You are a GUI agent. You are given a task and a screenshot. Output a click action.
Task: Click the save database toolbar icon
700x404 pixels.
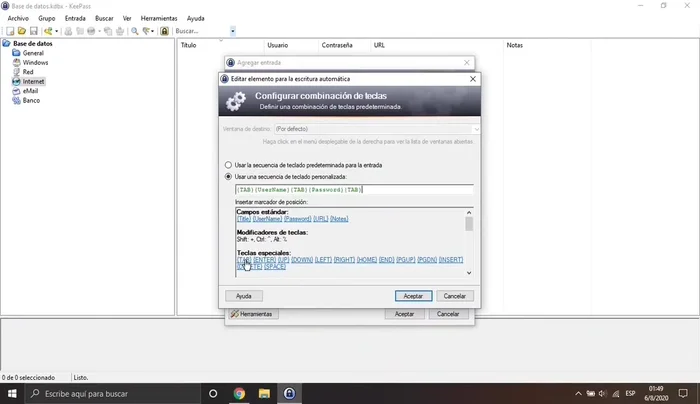(33, 31)
